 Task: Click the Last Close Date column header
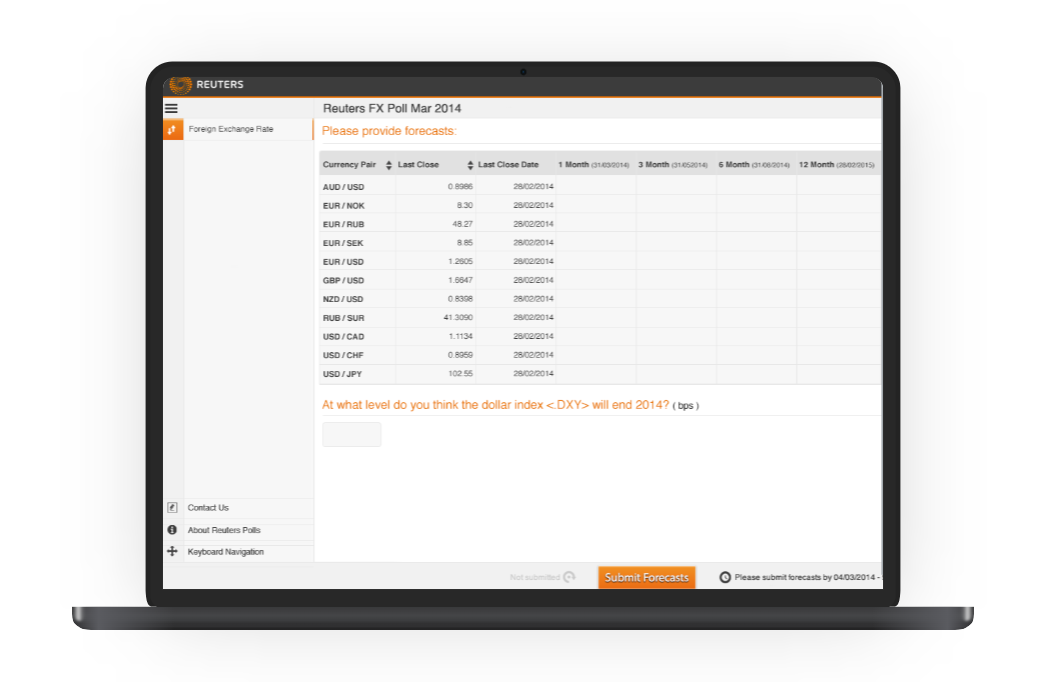[508, 165]
